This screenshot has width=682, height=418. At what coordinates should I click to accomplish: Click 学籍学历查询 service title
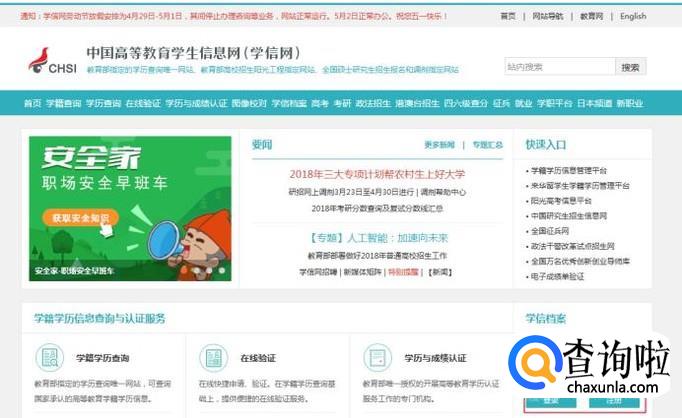103,358
